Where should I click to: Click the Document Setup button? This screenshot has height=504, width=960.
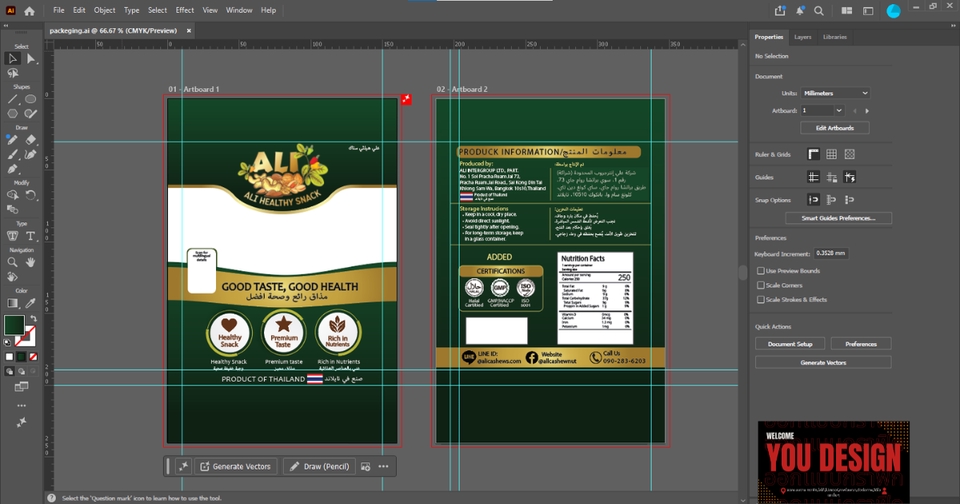[790, 344]
